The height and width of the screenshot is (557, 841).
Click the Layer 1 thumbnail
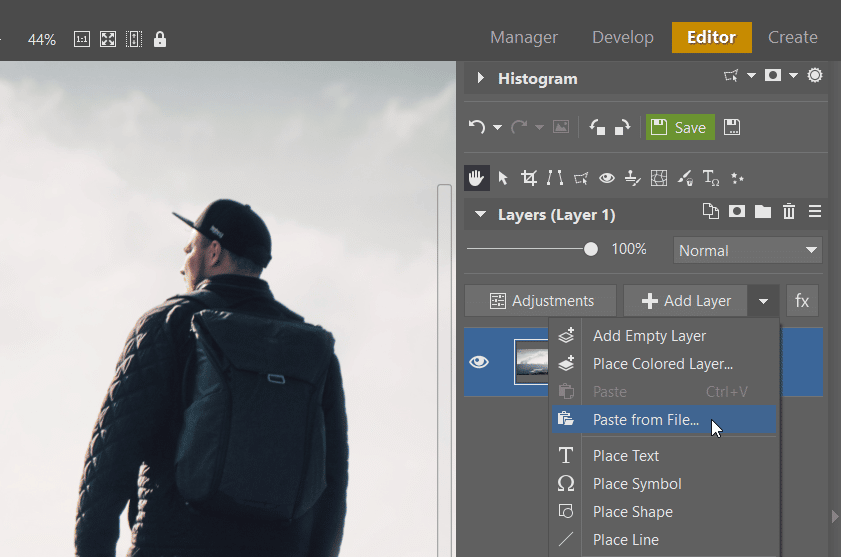pos(531,362)
